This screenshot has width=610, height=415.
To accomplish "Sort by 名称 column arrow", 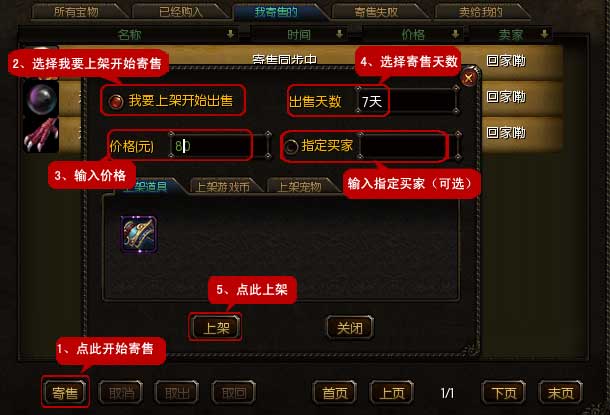I will [230, 35].
